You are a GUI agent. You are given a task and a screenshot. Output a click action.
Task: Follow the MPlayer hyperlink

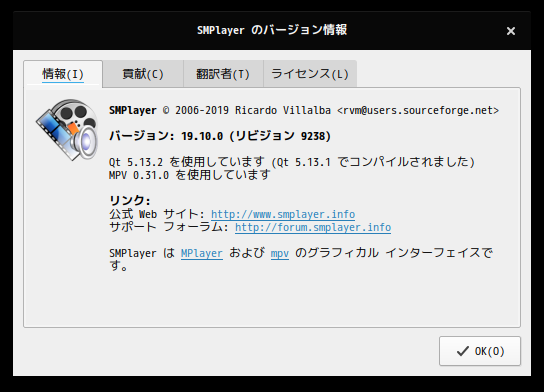tap(202, 253)
